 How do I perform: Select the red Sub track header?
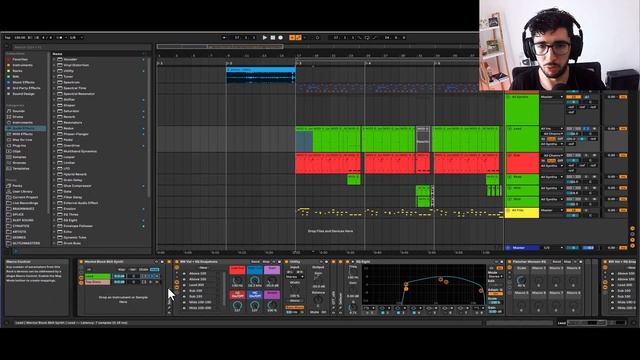coord(522,163)
